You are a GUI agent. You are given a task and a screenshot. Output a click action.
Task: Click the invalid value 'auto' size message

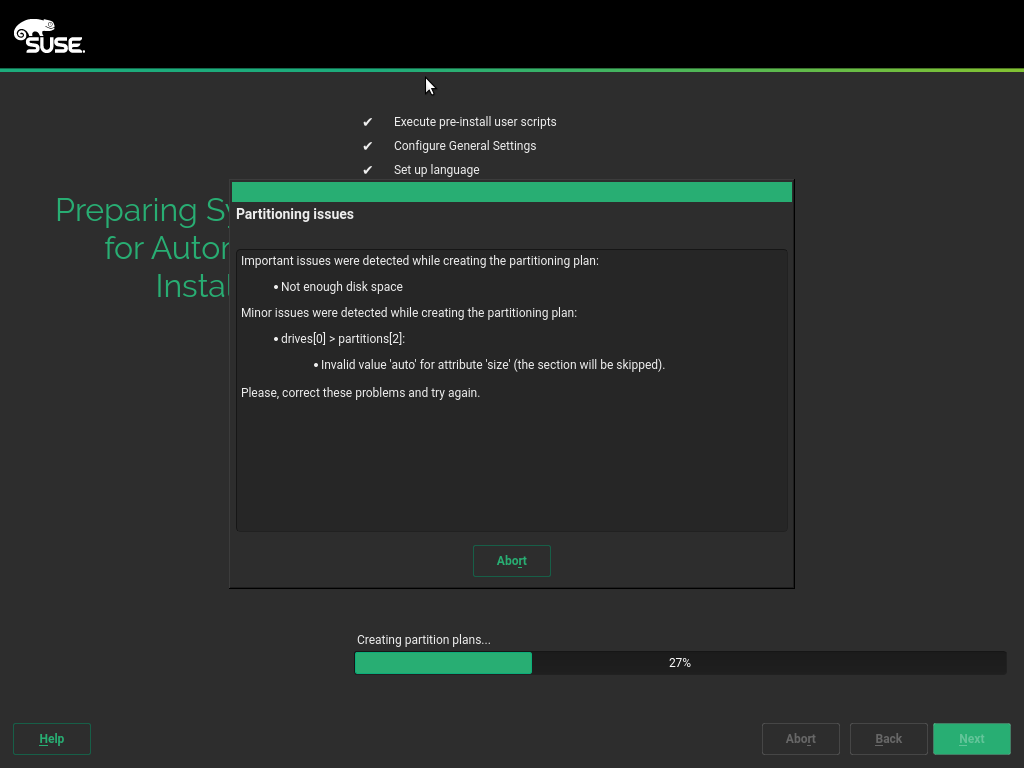pyautogui.click(x=492, y=365)
